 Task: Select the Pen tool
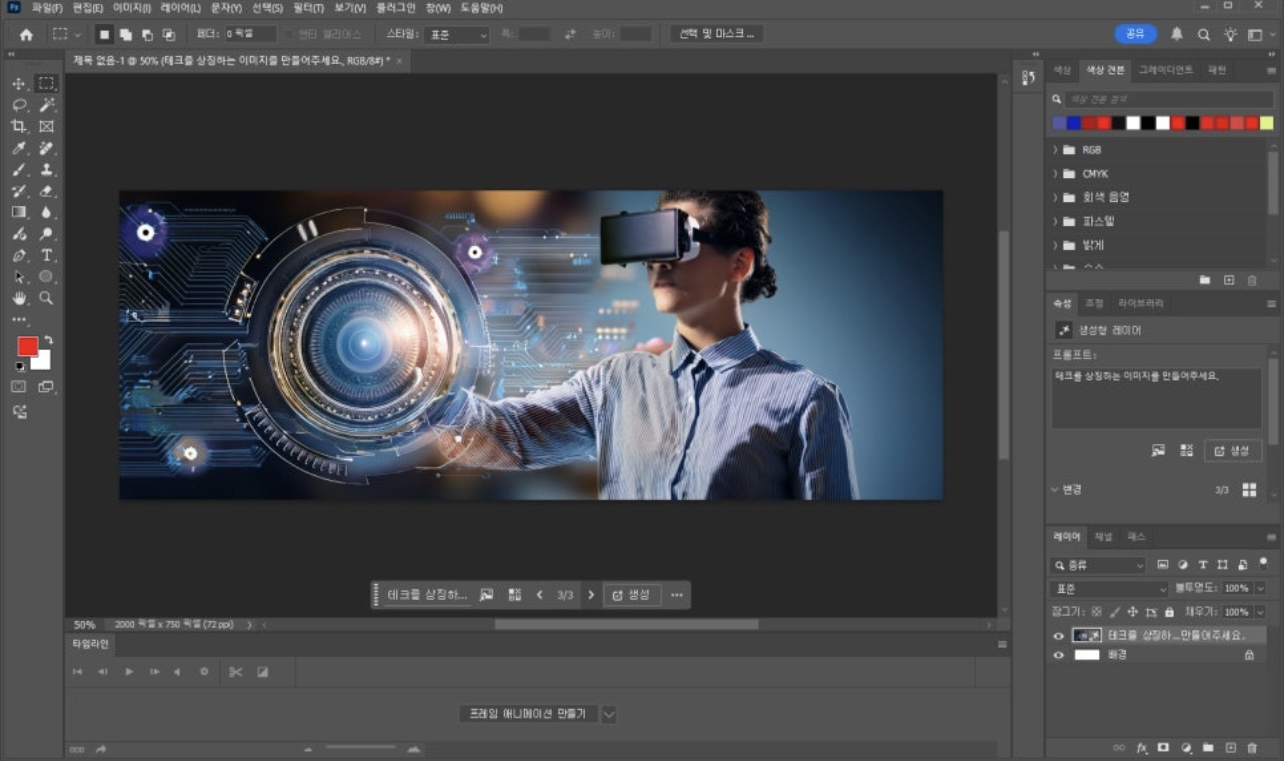click(x=19, y=255)
